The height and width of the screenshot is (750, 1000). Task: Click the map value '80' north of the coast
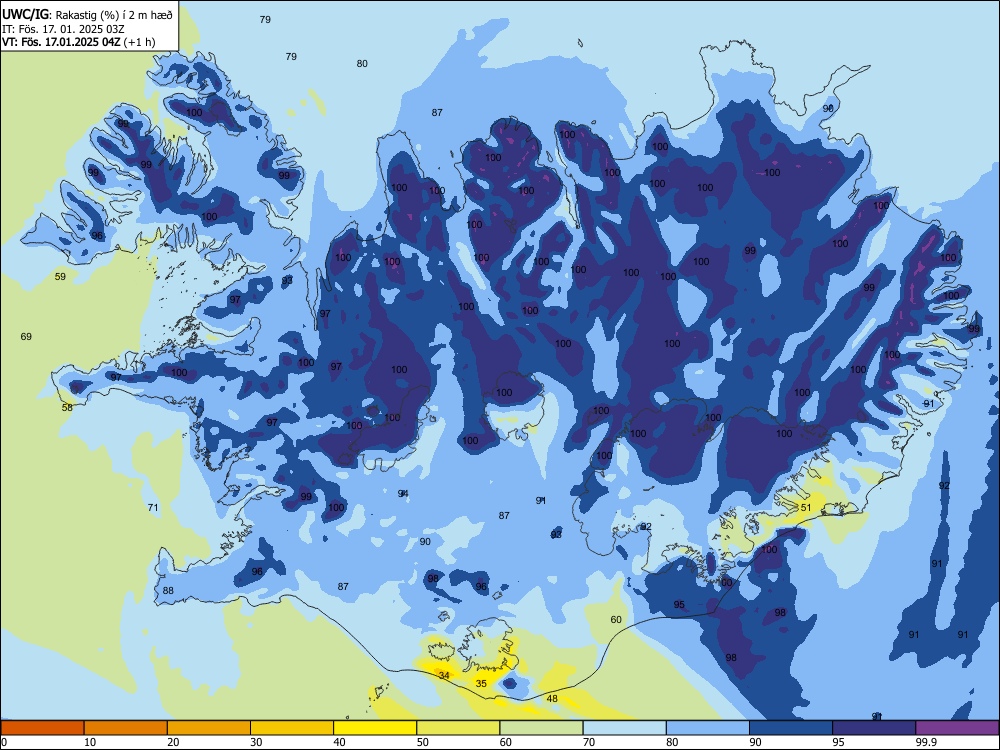tap(362, 64)
